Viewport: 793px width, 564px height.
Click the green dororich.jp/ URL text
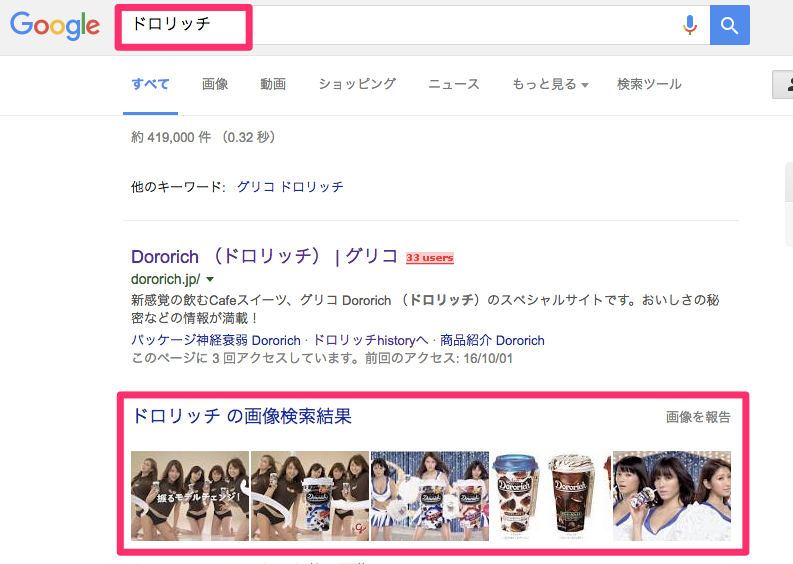(165, 279)
